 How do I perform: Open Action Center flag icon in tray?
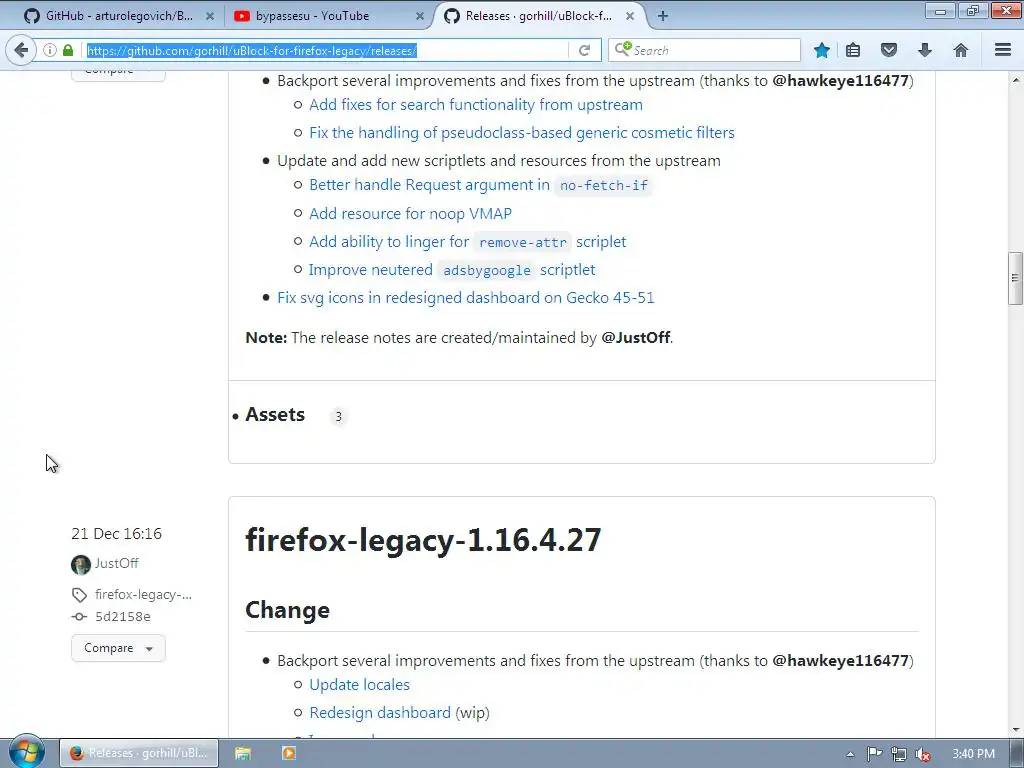874,754
